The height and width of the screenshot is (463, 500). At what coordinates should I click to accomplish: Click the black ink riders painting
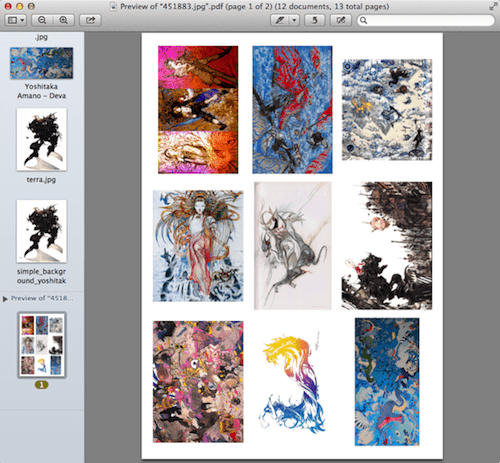387,246
